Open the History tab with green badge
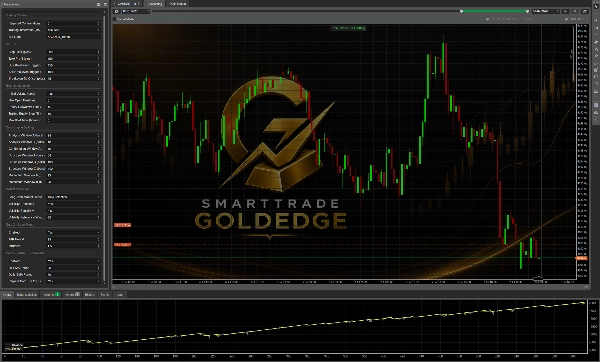The width and height of the screenshot is (600, 362). pos(51,294)
